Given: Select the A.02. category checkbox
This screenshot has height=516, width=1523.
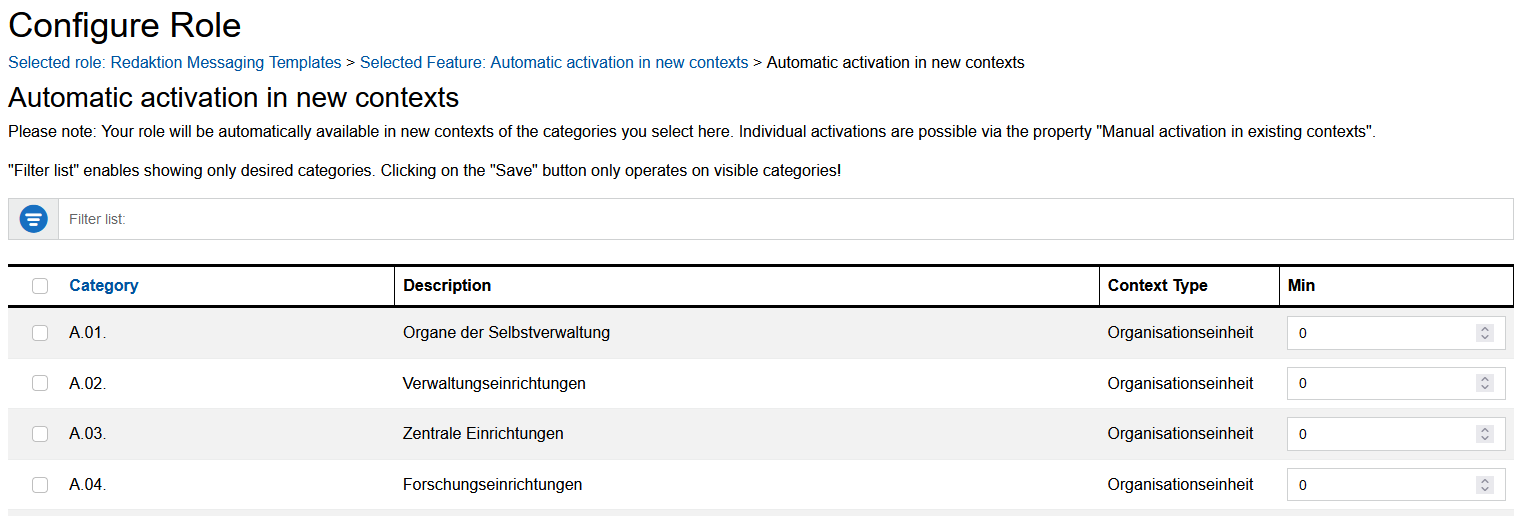Looking at the screenshot, I should (x=40, y=383).
